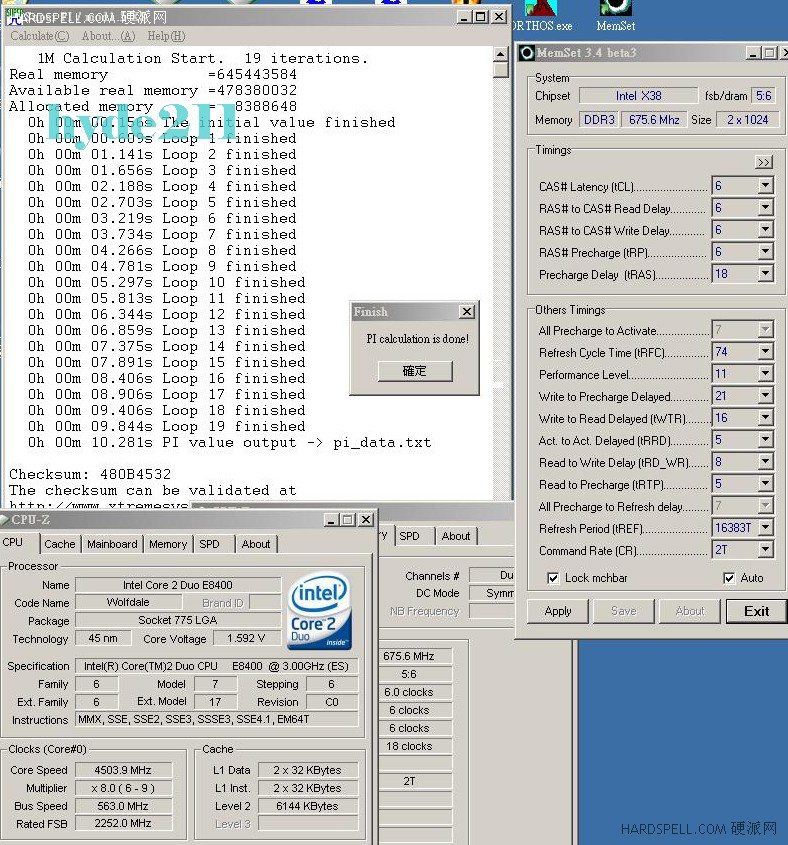Maximize the Super PI window
The image size is (788, 845).
pyautogui.click(x=481, y=17)
